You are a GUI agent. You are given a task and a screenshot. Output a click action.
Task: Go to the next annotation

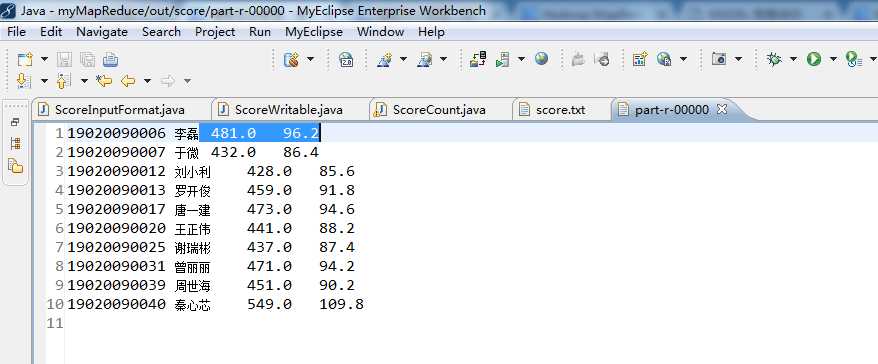pyautogui.click(x=24, y=81)
